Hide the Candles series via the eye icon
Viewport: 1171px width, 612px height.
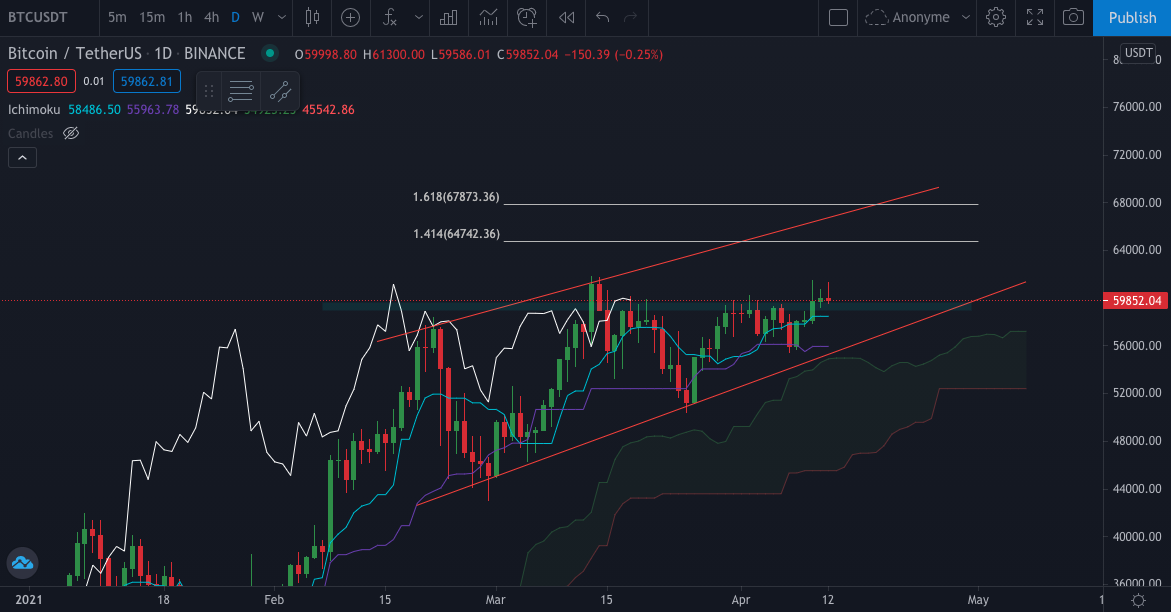click(x=70, y=133)
